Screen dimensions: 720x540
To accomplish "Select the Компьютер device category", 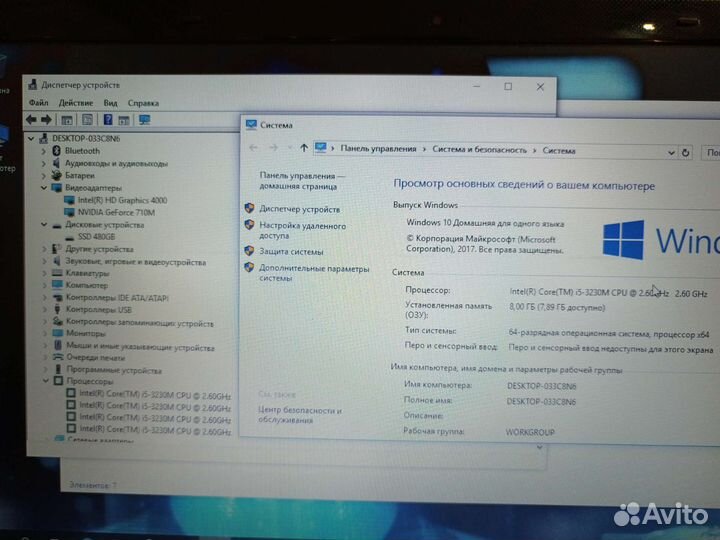I will point(86,285).
